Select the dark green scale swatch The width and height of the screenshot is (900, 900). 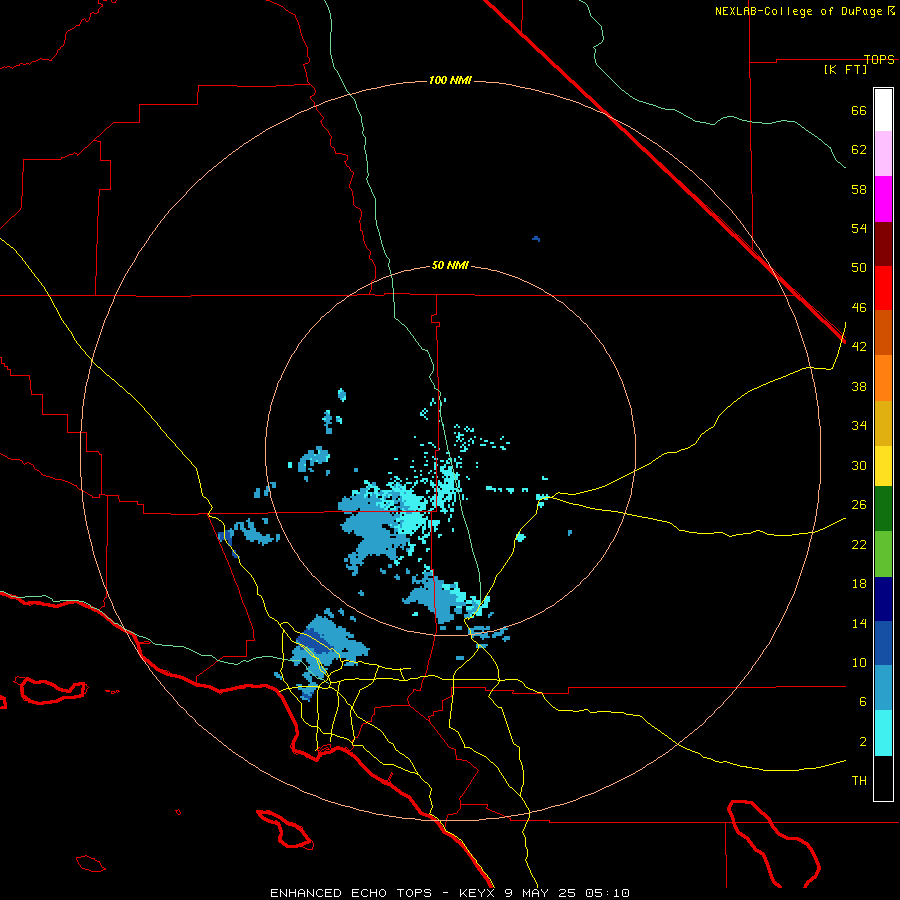tap(883, 509)
